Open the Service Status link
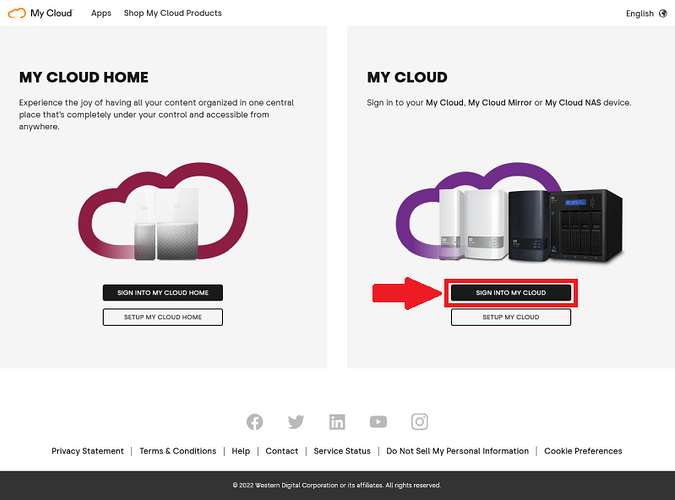675x500 pixels. click(342, 451)
